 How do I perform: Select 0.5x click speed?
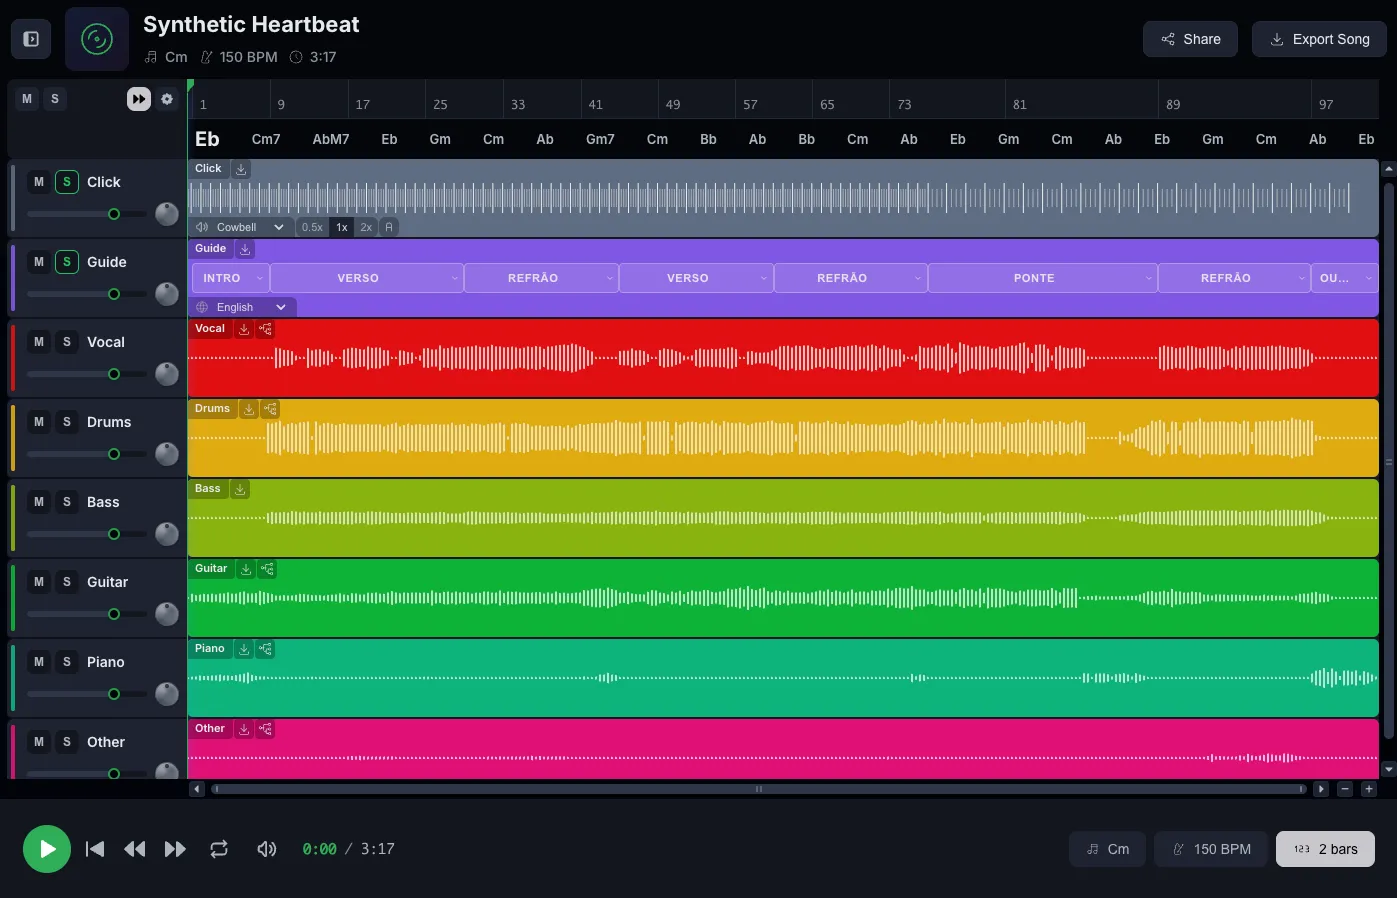pos(312,227)
